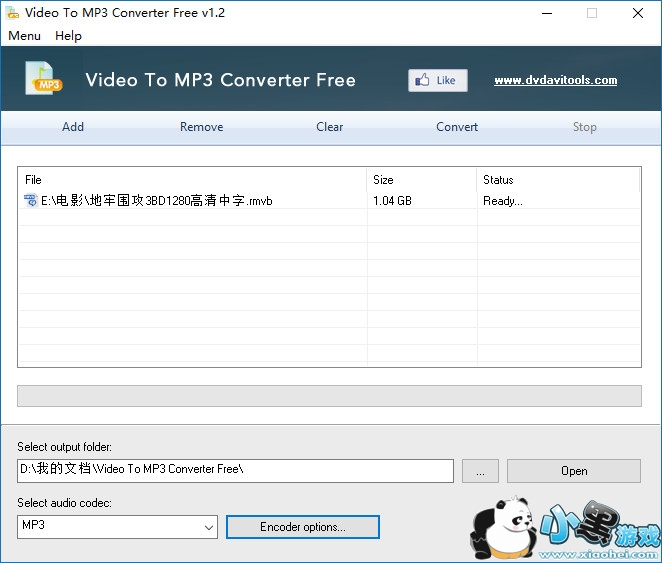The image size is (662, 563).
Task: Click the MP3 app logo in banner
Action: (x=43, y=78)
